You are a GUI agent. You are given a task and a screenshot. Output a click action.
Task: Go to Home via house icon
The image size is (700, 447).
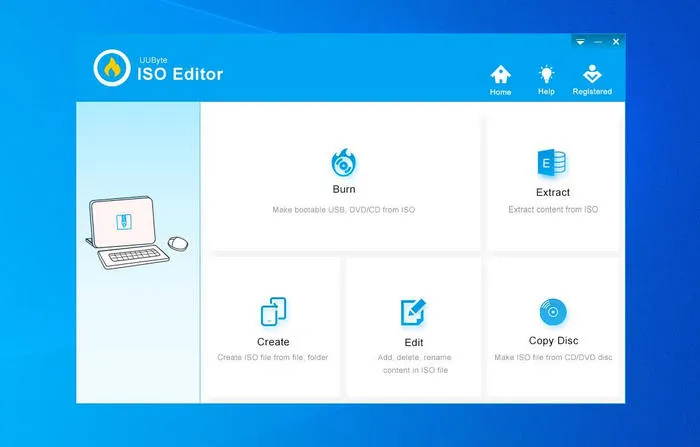[x=500, y=75]
